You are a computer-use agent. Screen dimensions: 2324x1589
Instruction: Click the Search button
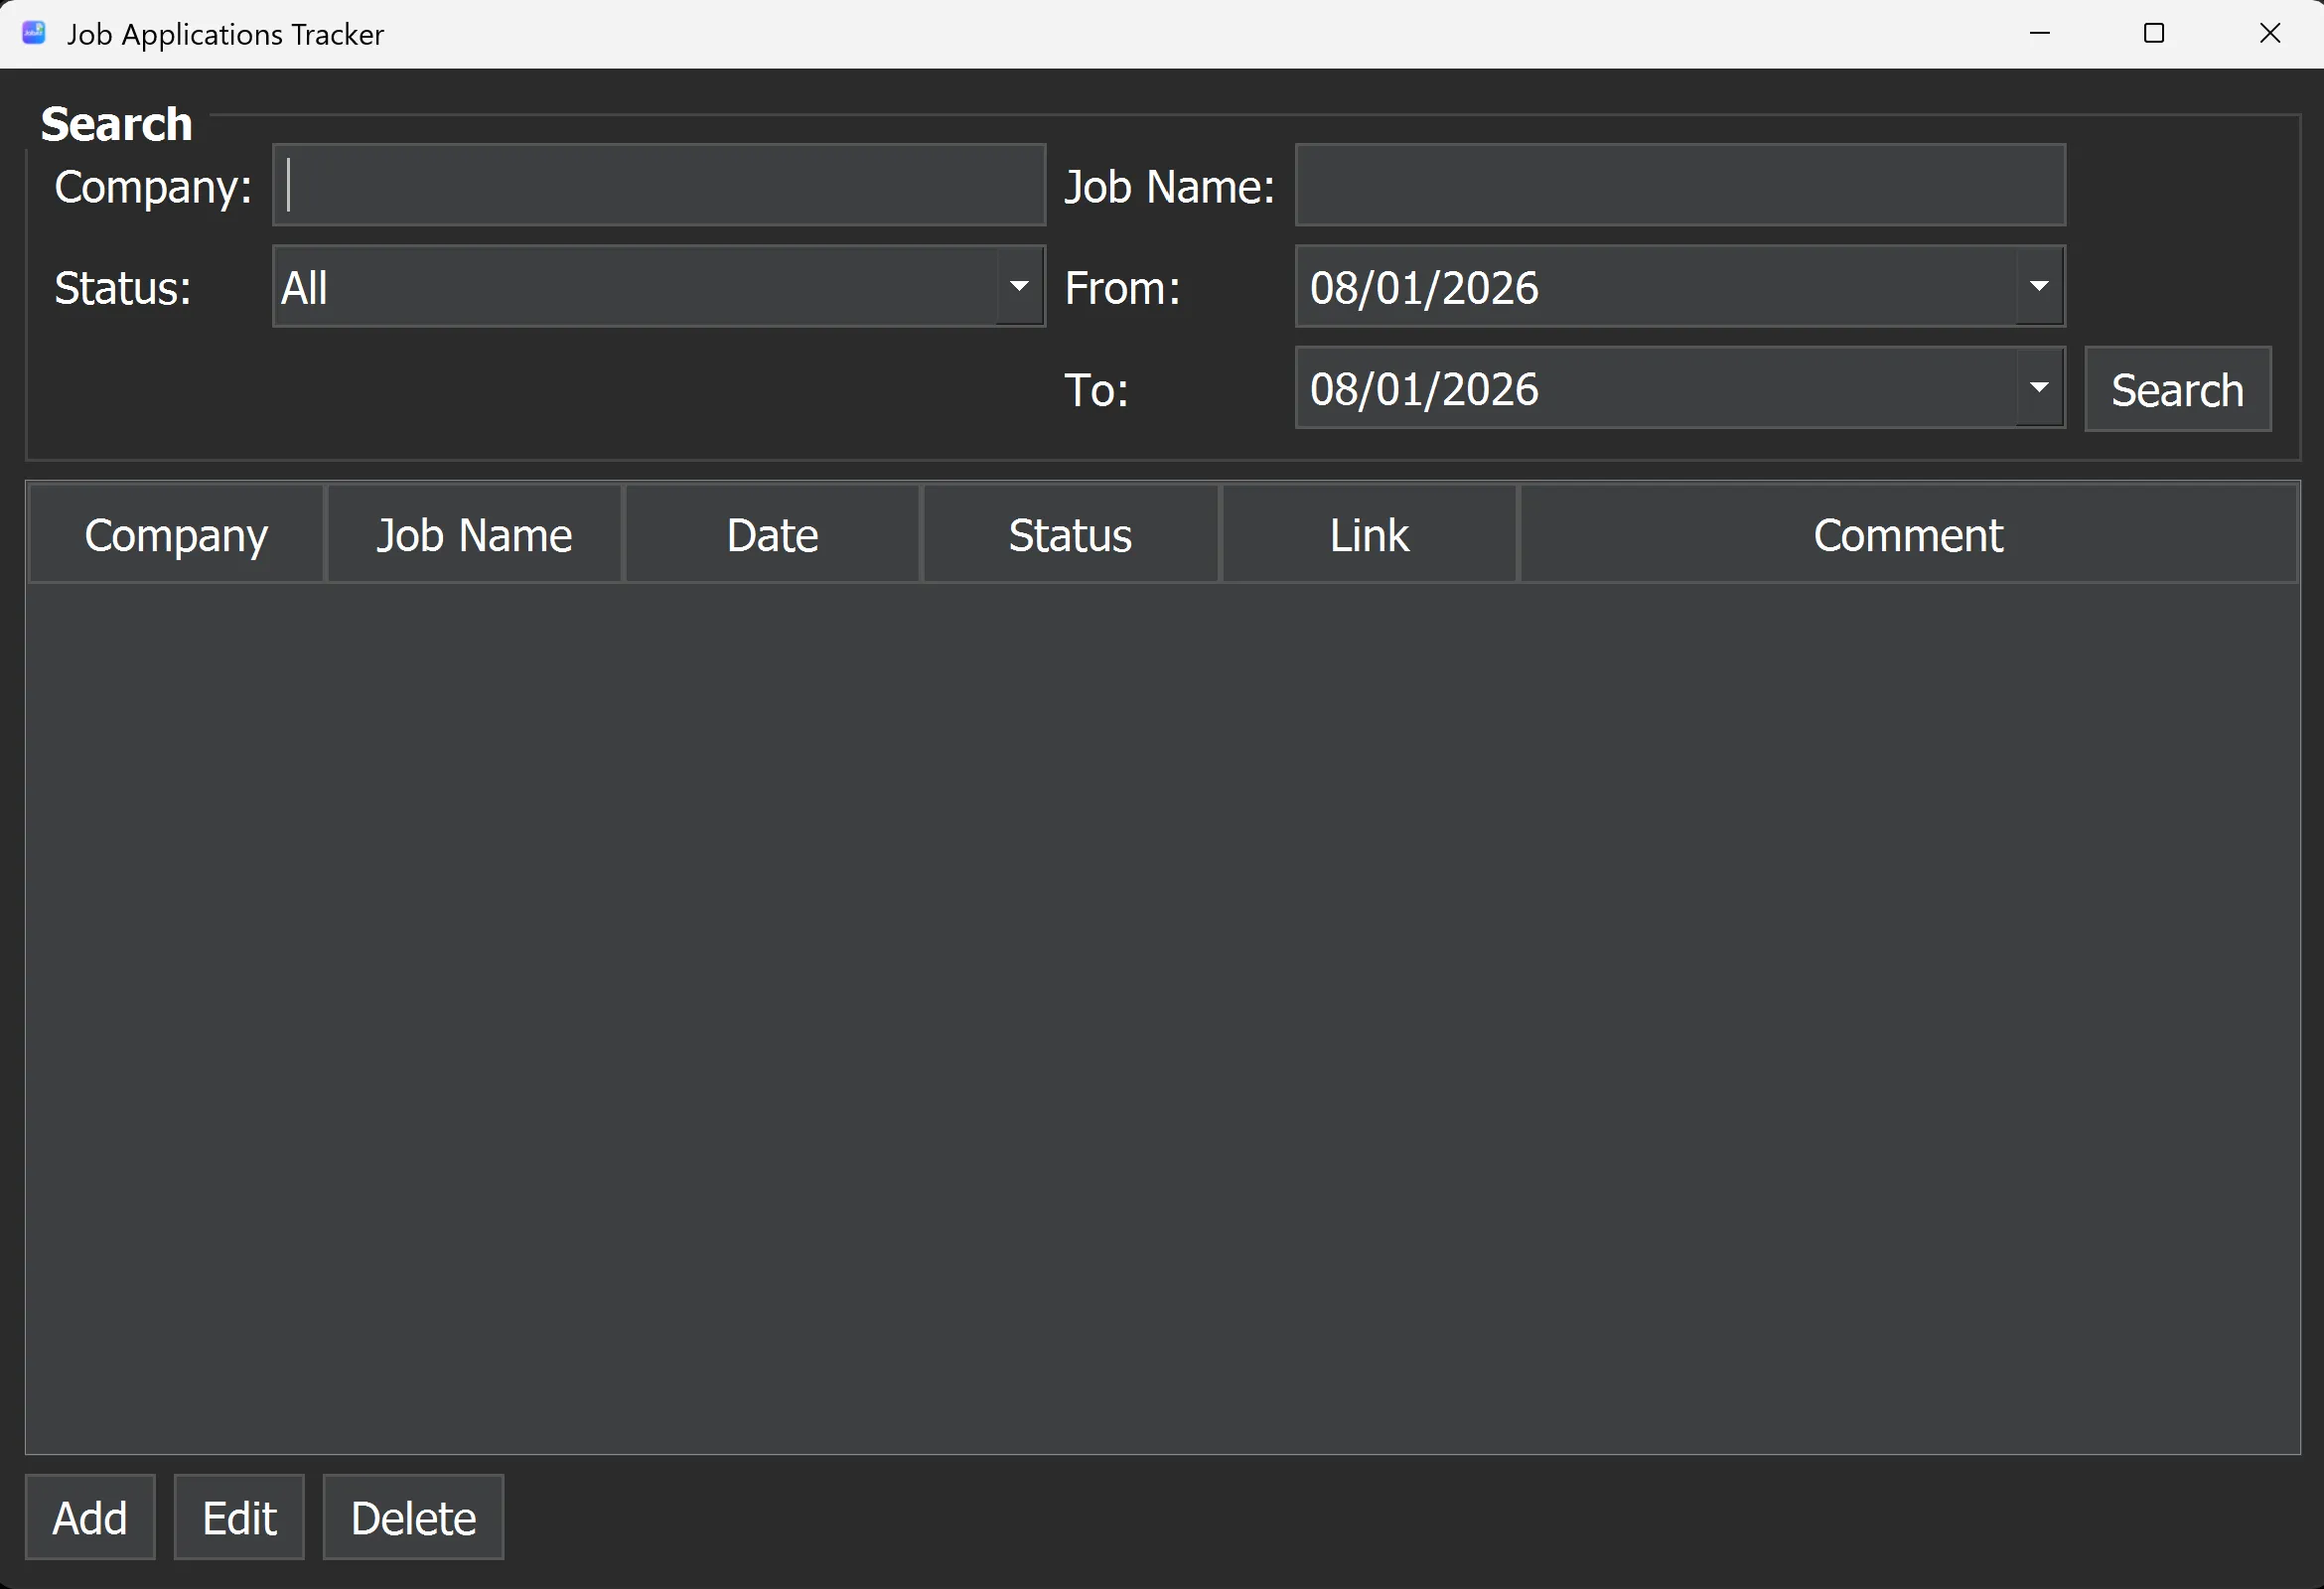pyautogui.click(x=2177, y=388)
